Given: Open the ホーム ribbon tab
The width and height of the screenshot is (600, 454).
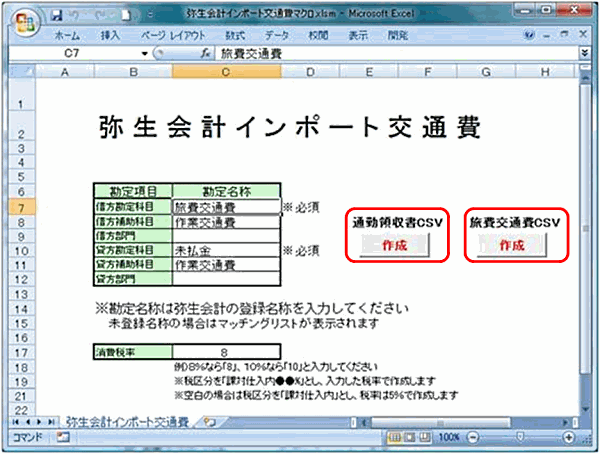Looking at the screenshot, I should click(x=67, y=36).
